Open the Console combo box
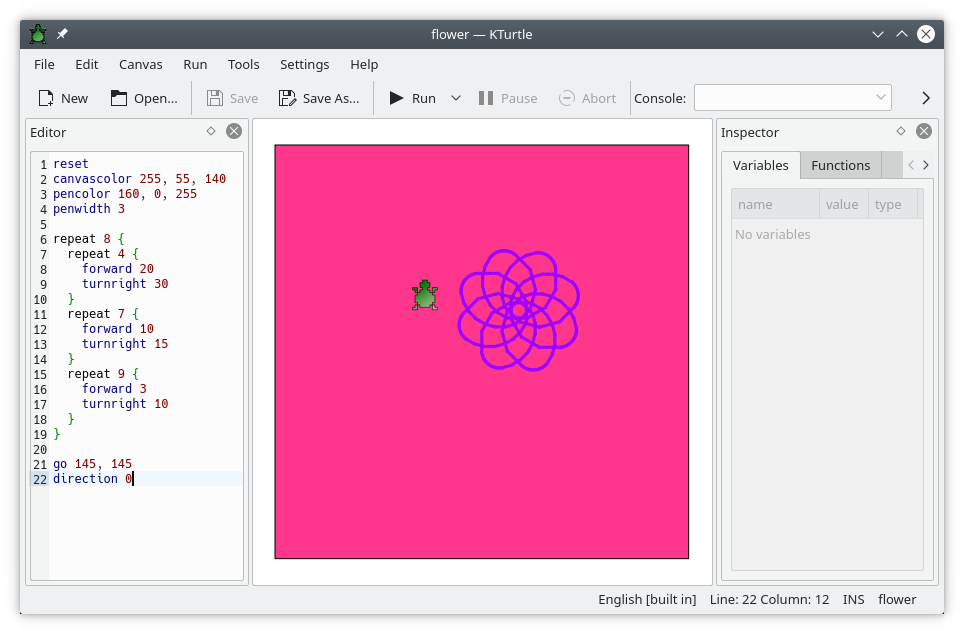Viewport: 964px width, 634px height. click(792, 98)
